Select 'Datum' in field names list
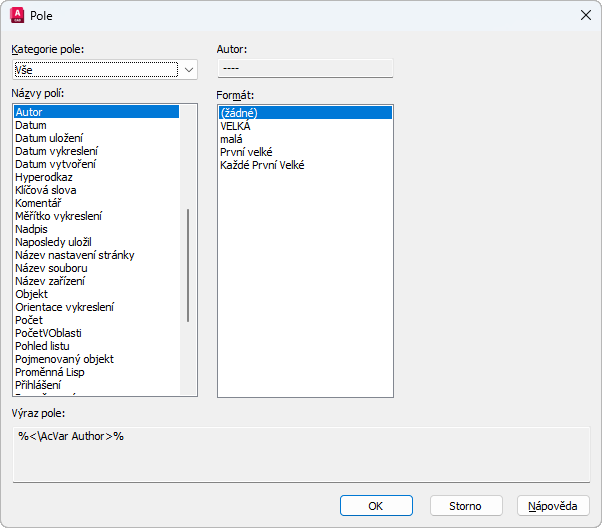The width and height of the screenshot is (602, 528). point(31,125)
